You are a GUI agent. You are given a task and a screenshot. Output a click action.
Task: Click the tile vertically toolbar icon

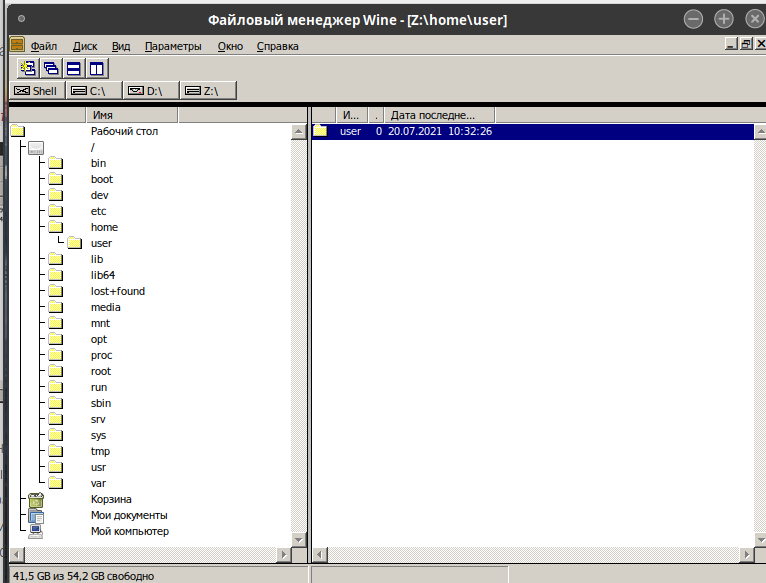[x=97, y=68]
